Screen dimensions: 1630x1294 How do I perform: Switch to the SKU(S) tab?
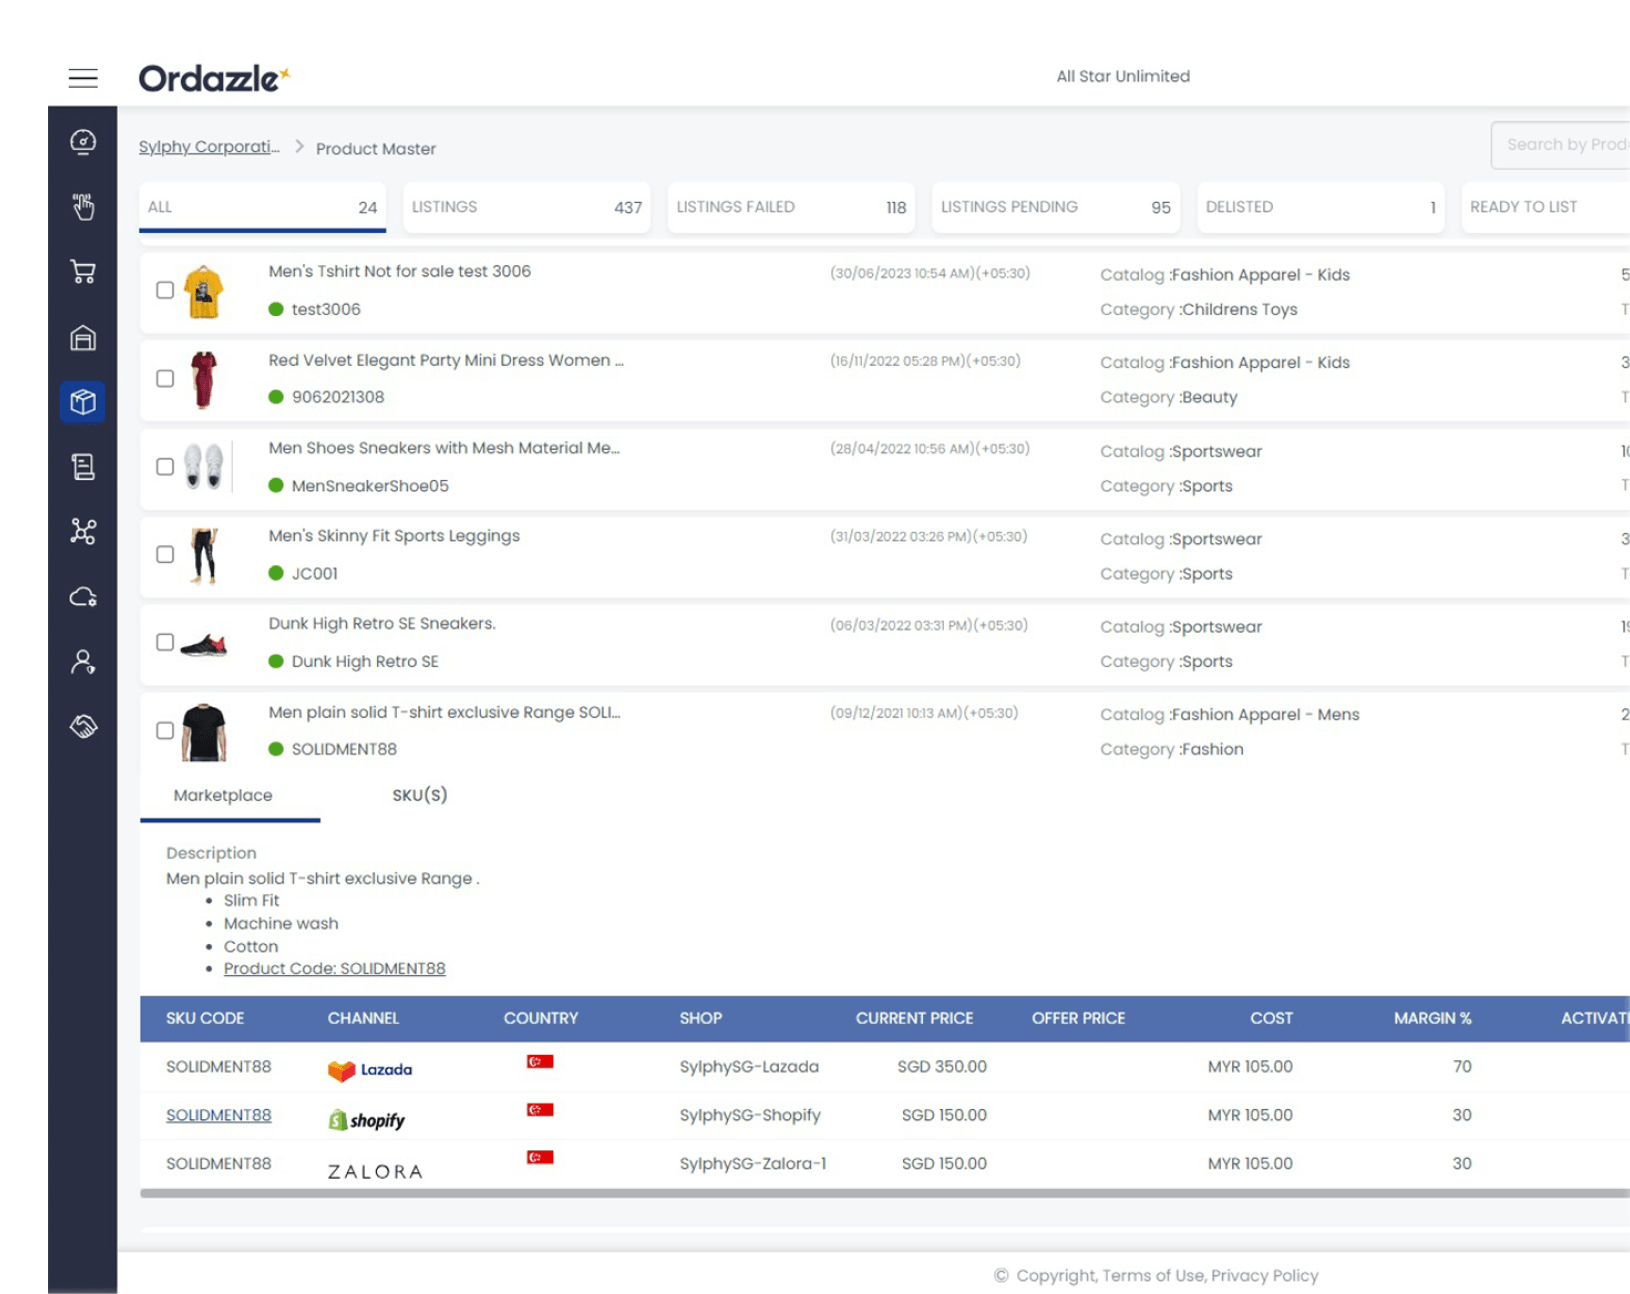pyautogui.click(x=419, y=795)
